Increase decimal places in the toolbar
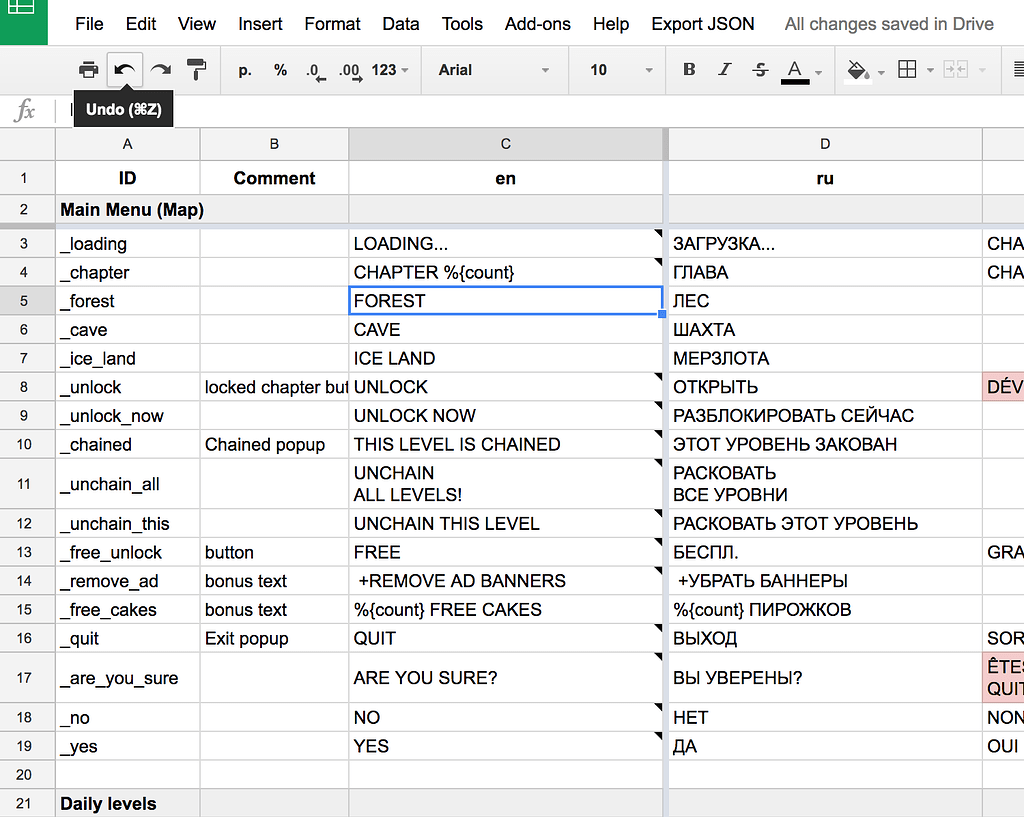This screenshot has width=1024, height=817. [349, 70]
